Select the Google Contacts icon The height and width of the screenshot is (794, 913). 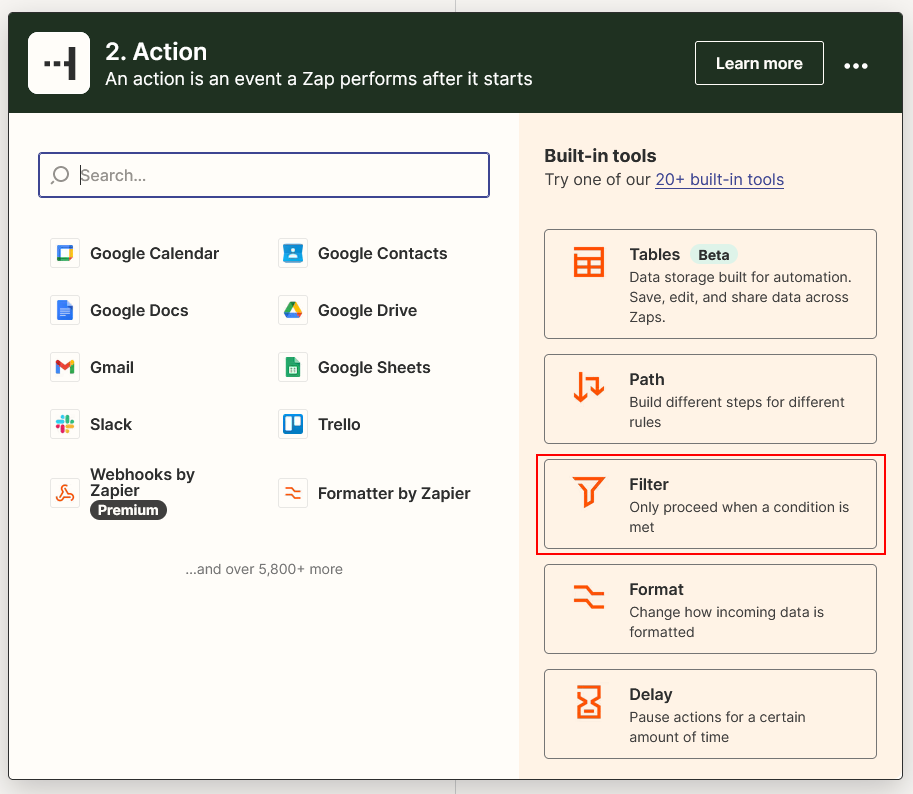(x=293, y=253)
